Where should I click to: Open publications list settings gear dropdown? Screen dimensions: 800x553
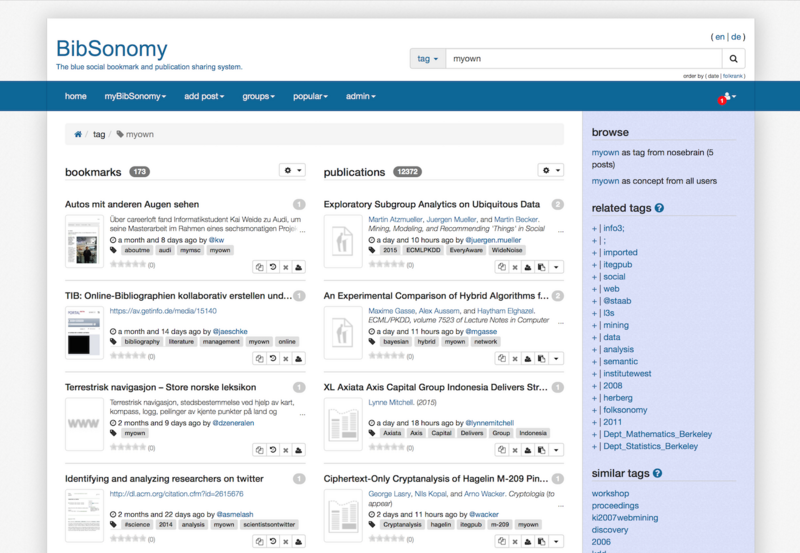pyautogui.click(x=551, y=171)
